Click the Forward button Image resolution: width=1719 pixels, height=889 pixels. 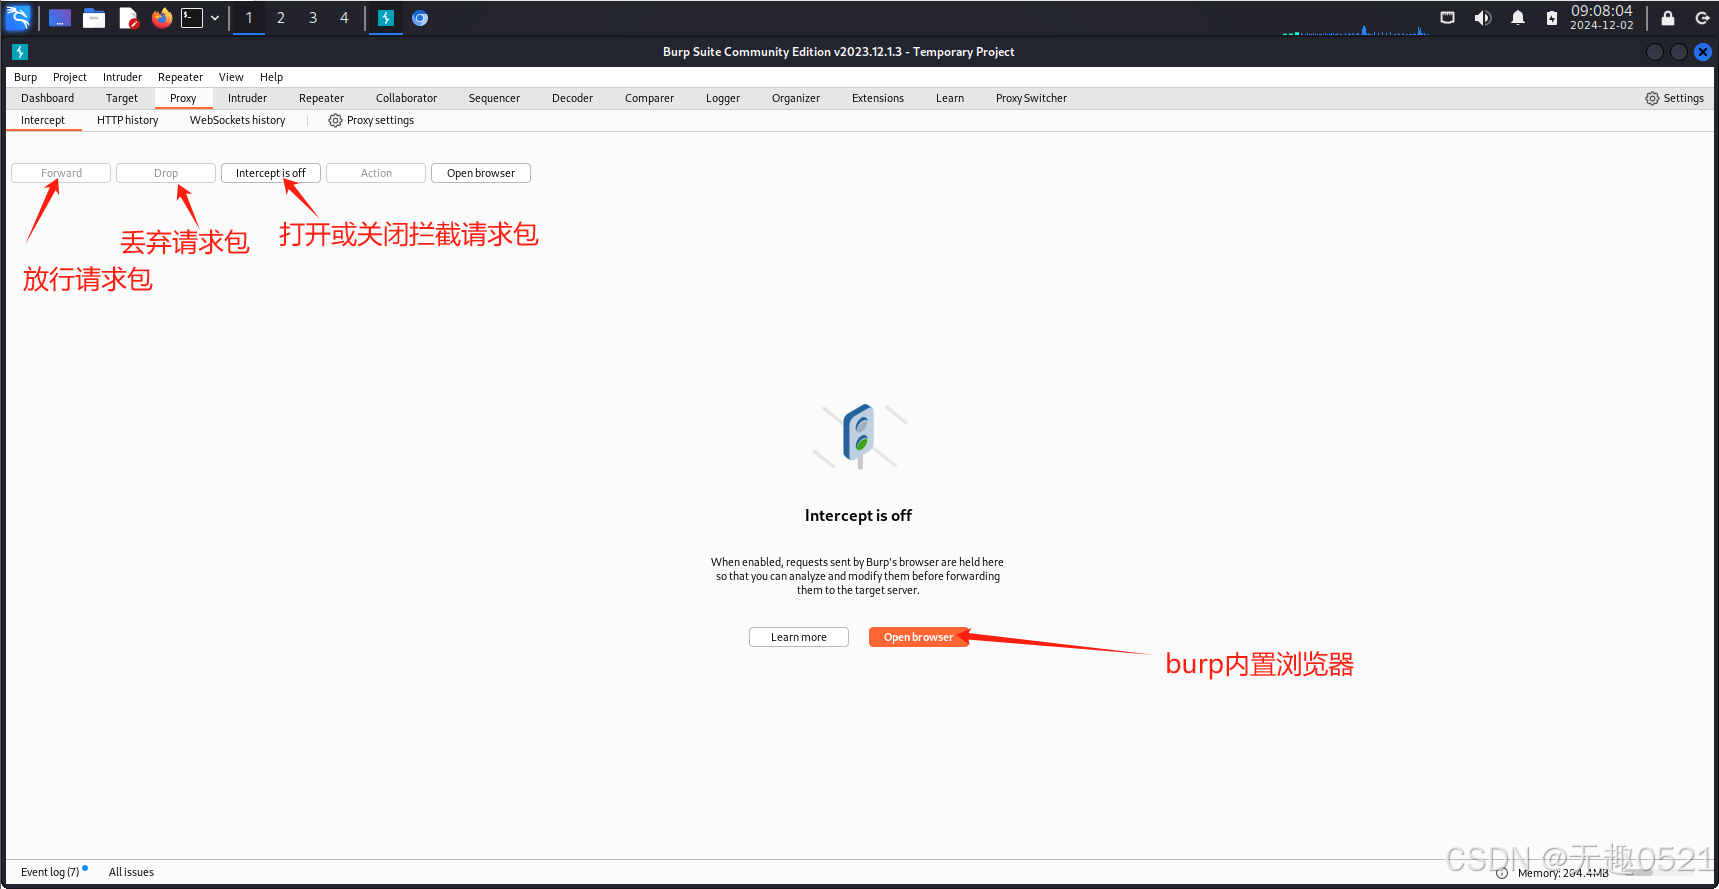(x=61, y=173)
